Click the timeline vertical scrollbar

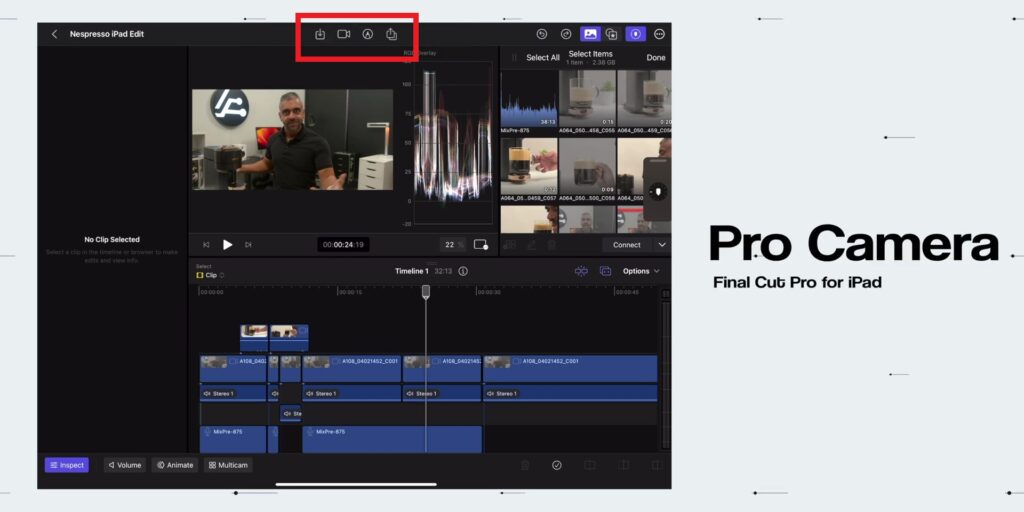pos(665,374)
